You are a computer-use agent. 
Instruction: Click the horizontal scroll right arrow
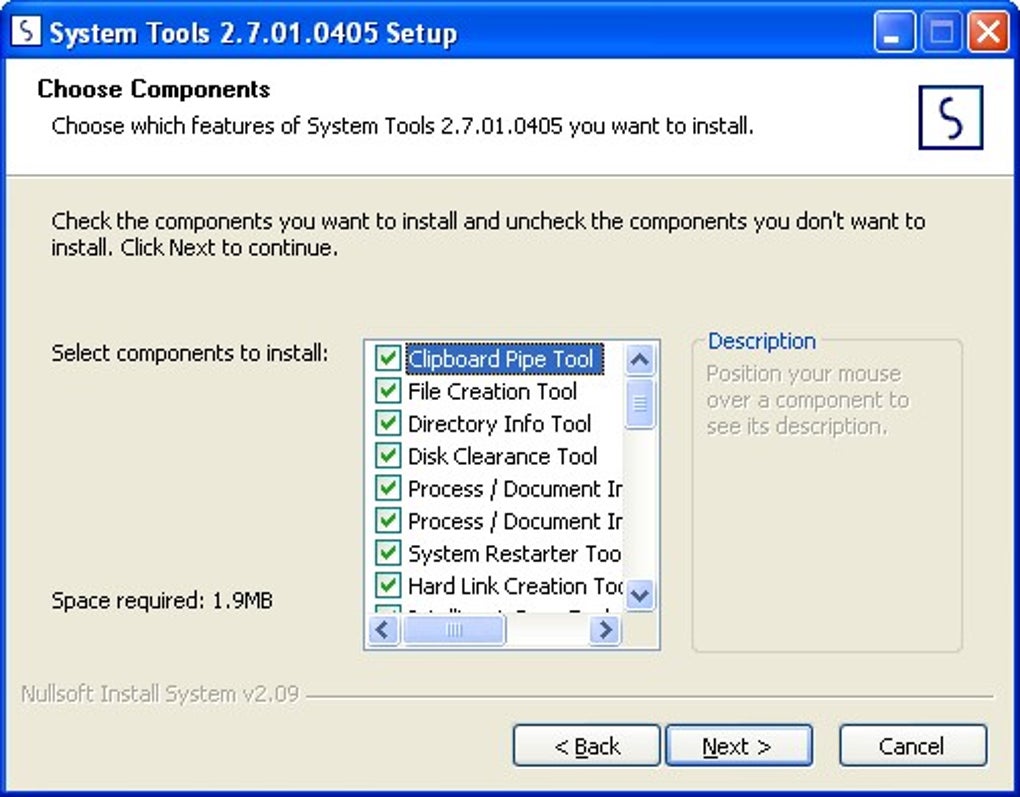[604, 629]
